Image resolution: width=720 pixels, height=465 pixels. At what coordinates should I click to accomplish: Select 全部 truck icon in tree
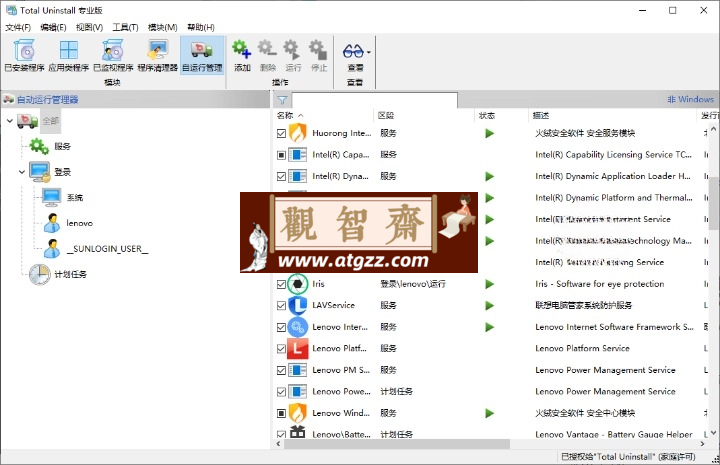click(x=28, y=121)
